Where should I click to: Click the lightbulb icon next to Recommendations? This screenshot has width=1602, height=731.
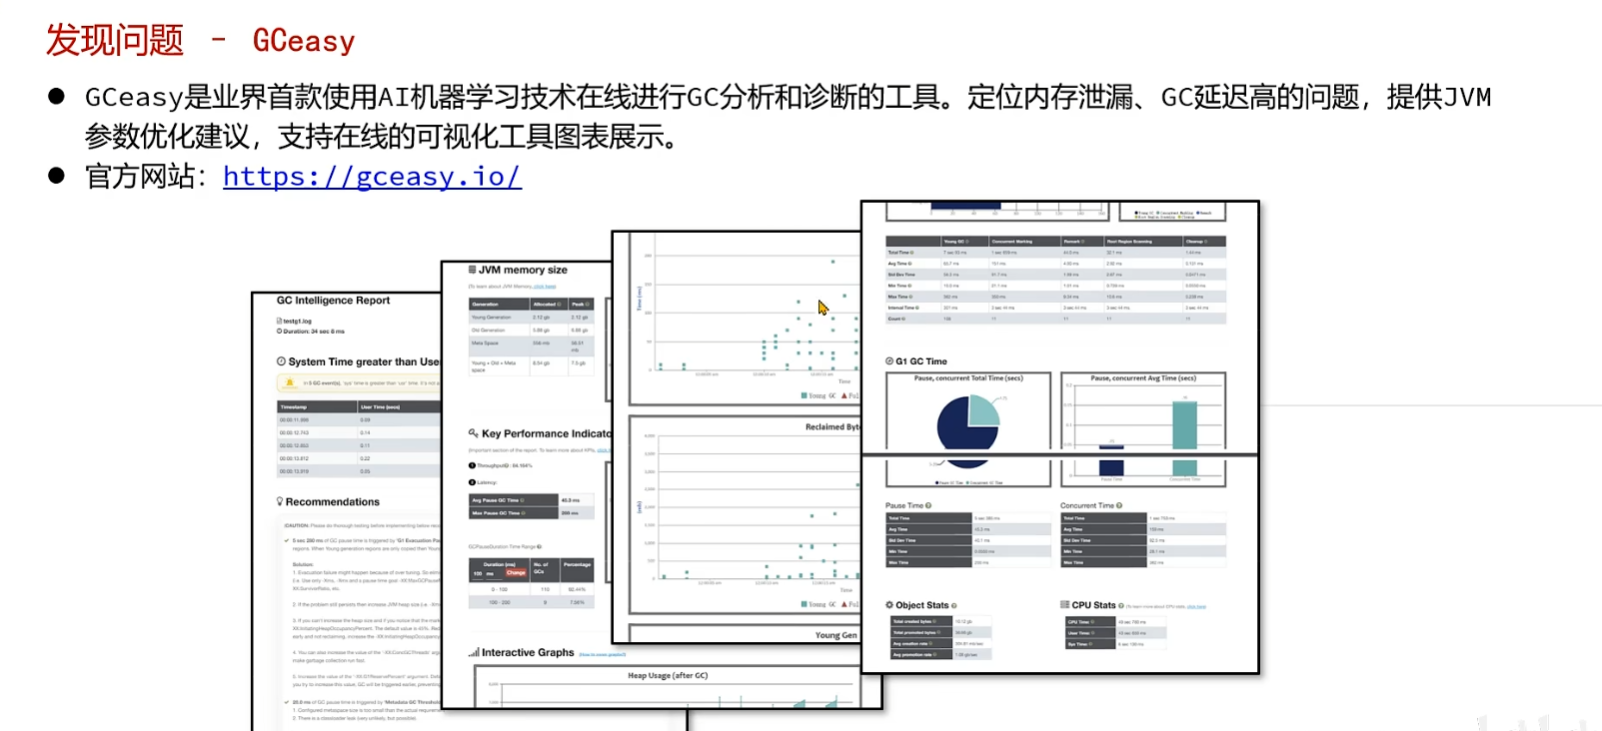[280, 502]
